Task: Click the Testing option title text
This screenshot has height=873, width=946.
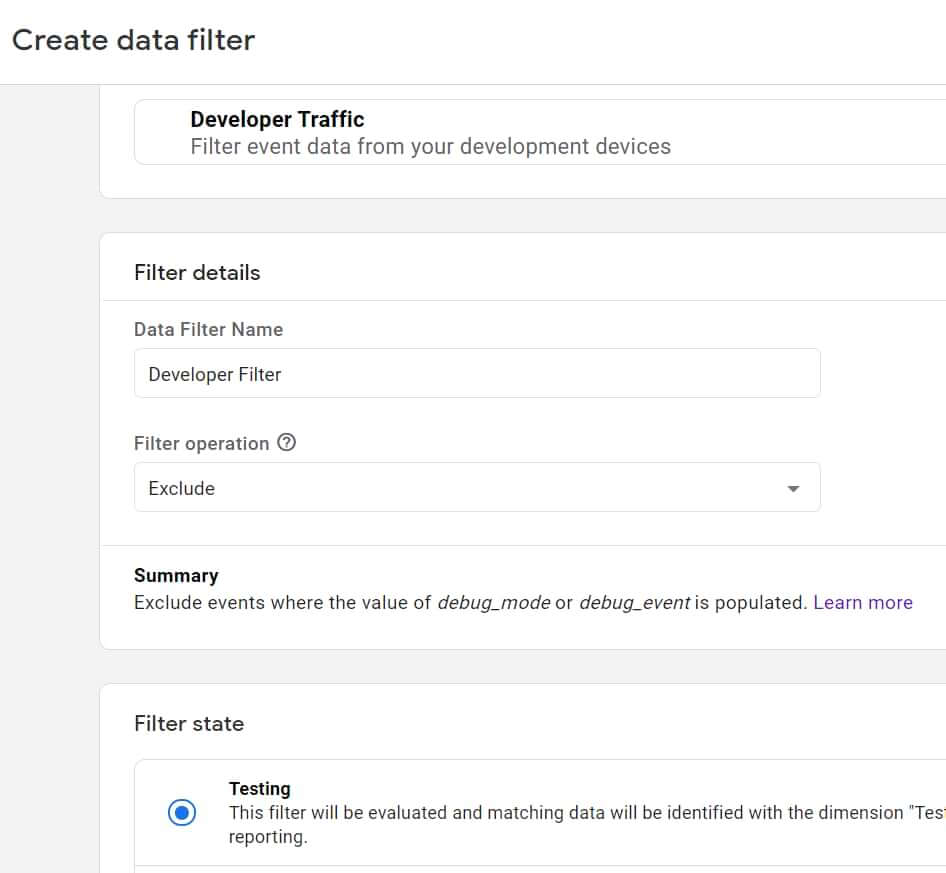Action: pos(259,788)
